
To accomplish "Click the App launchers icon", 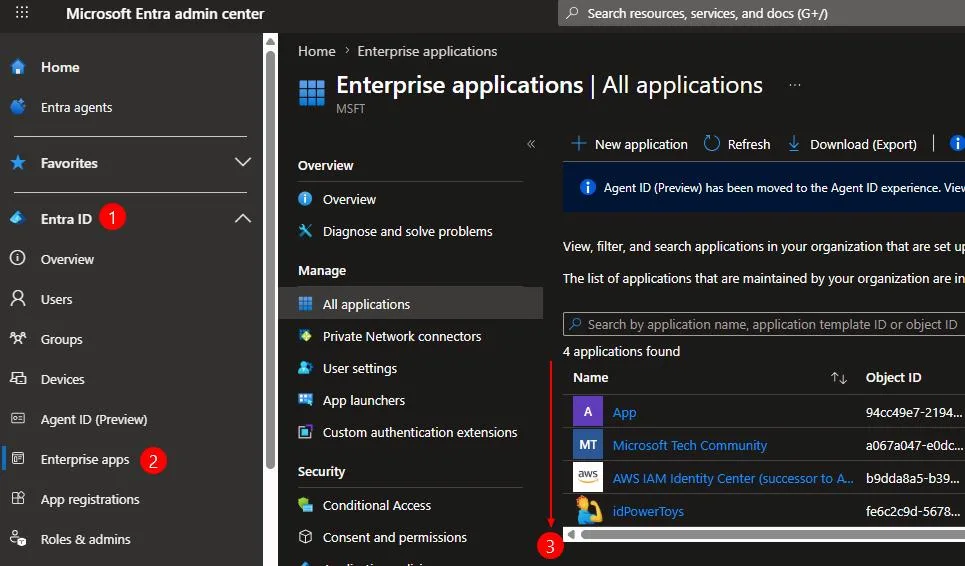I will tap(305, 399).
